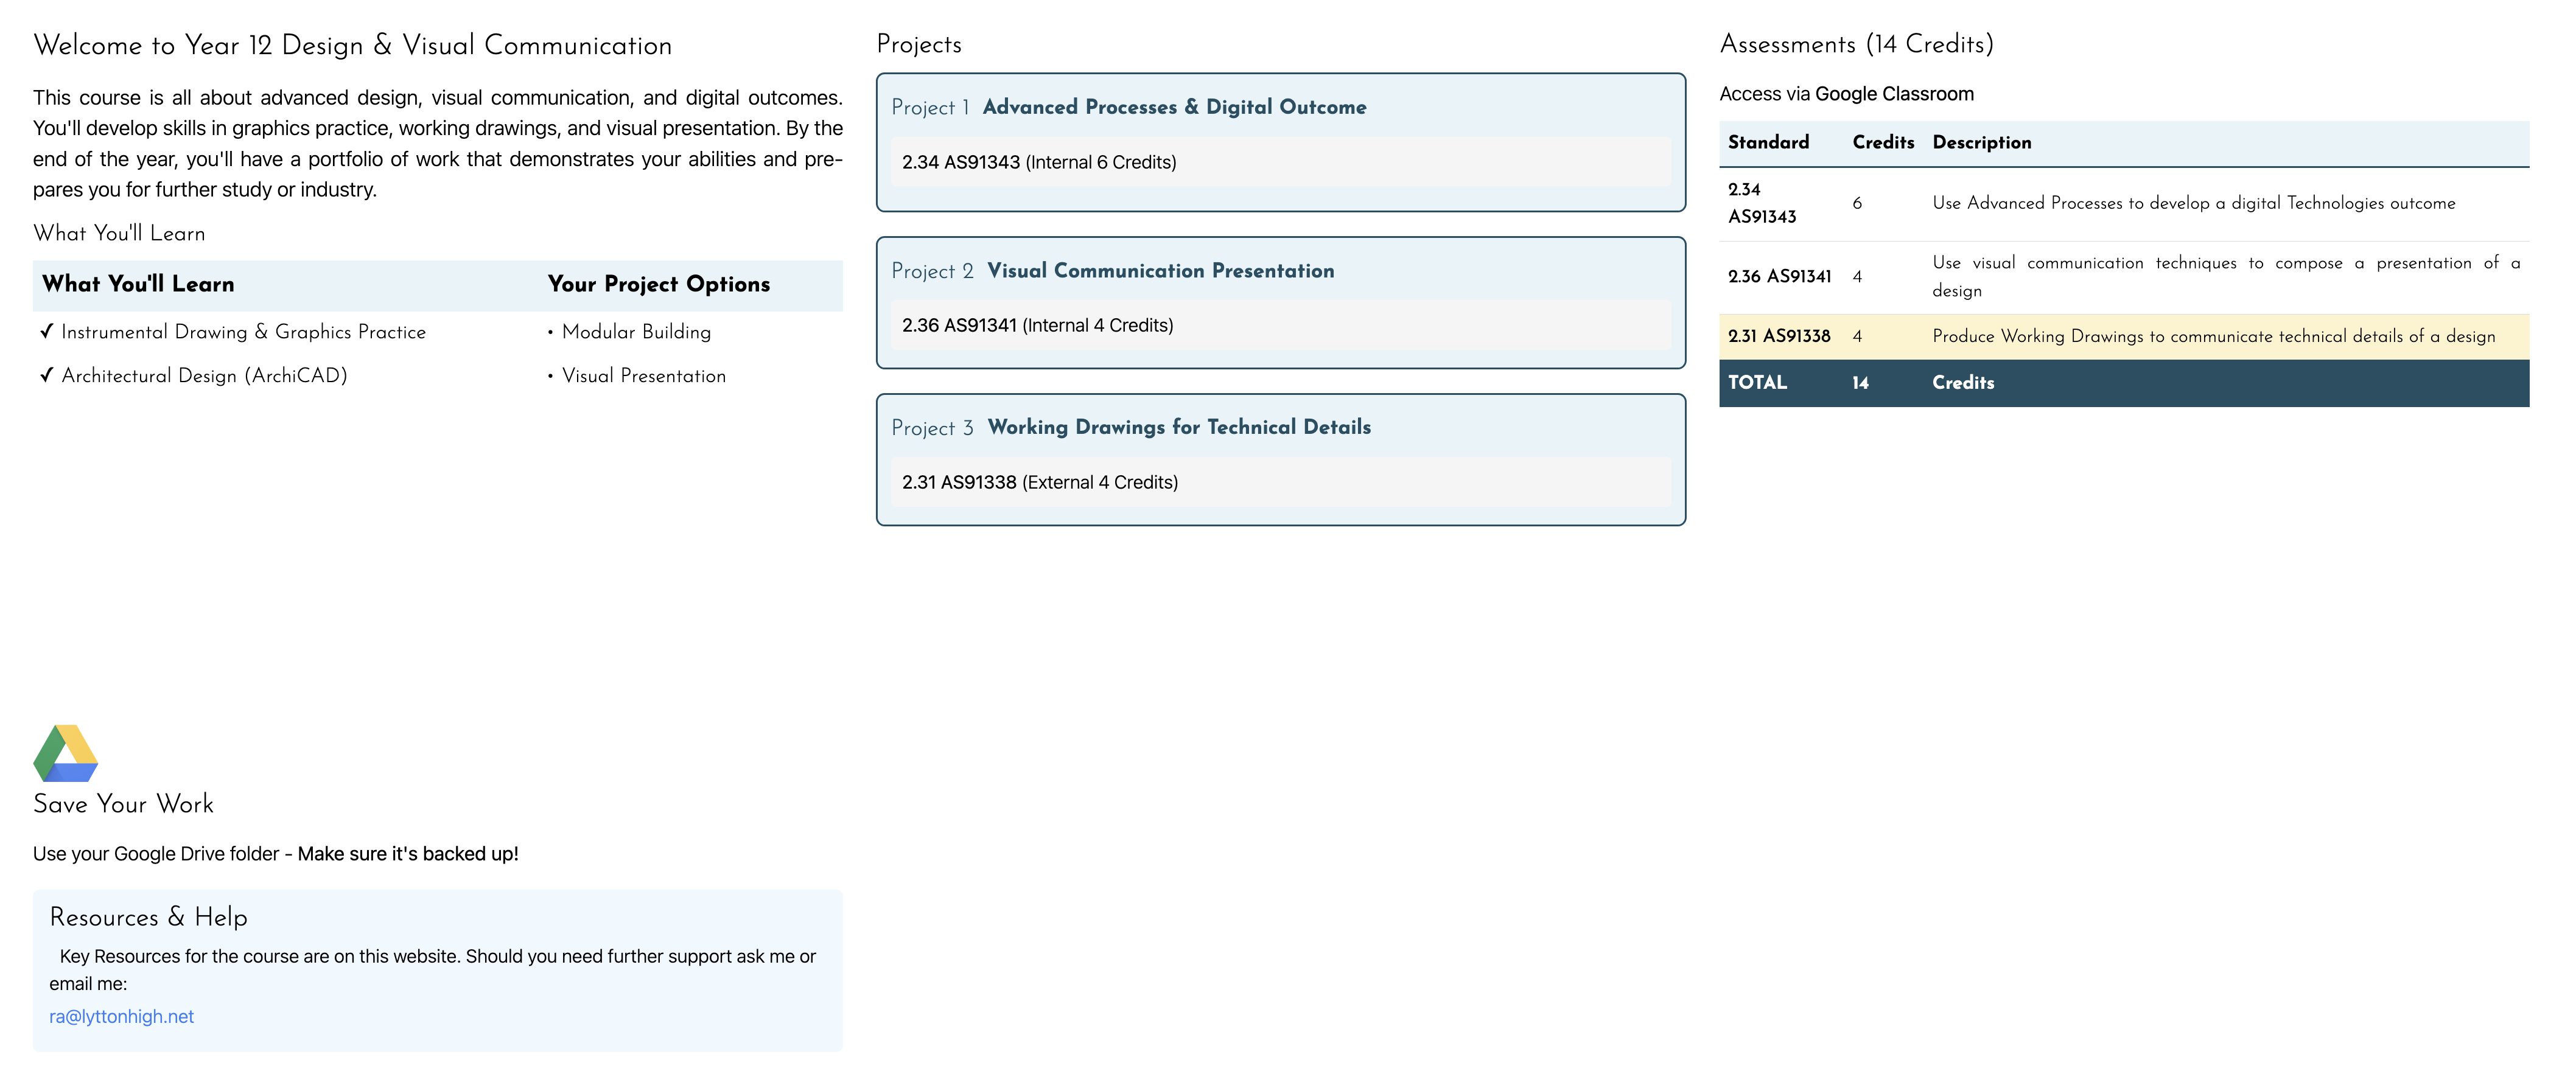Click the Standard column header
Image resolution: width=2576 pixels, height=1088 pixels.
[1768, 142]
